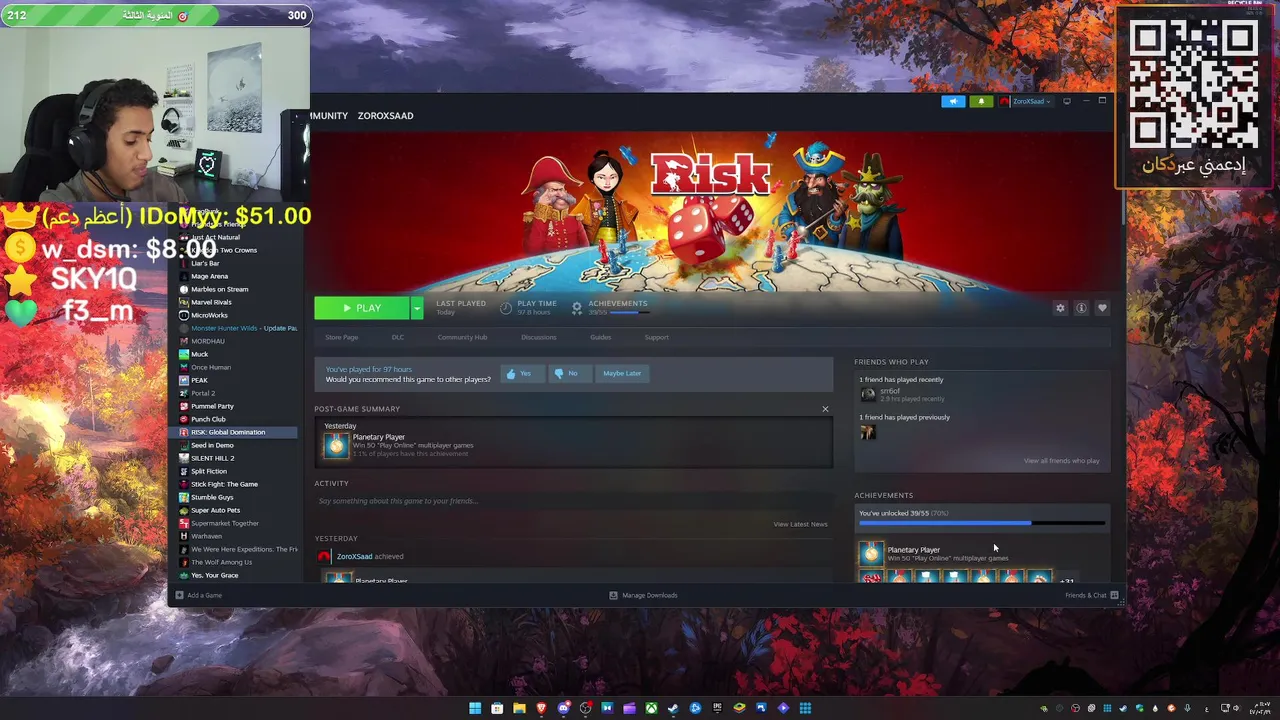Open the Guides tab
Image resolution: width=1280 pixels, height=720 pixels.
click(600, 337)
